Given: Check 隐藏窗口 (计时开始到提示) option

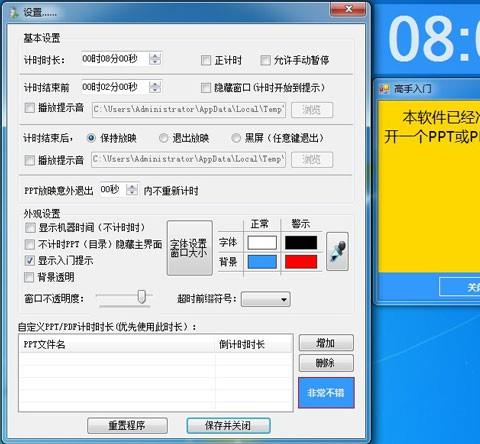Looking at the screenshot, I should pyautogui.click(x=206, y=88).
